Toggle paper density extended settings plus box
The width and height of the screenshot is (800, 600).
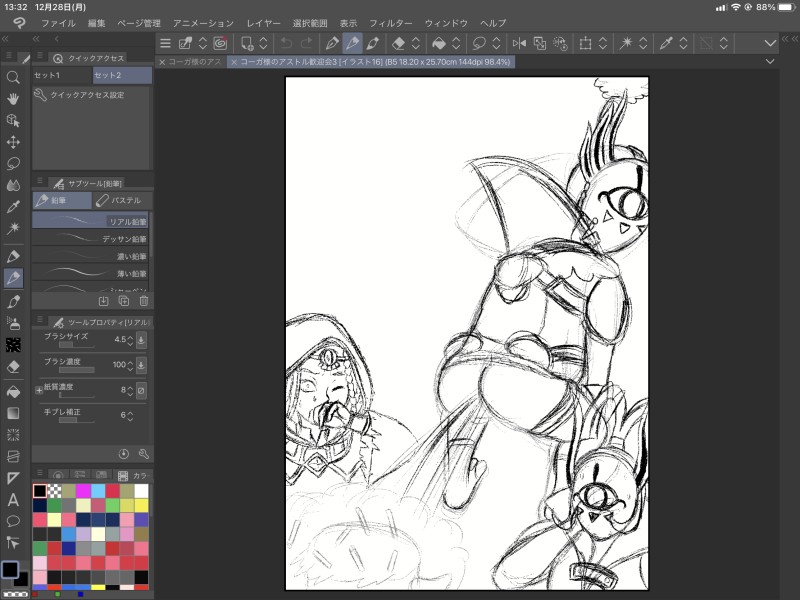pyautogui.click(x=39, y=390)
